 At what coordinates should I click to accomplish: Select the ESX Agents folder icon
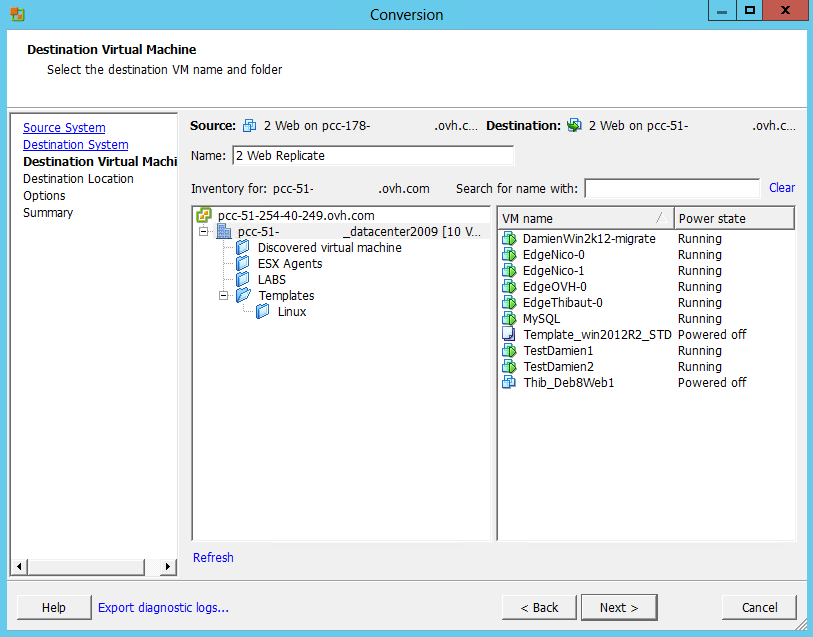click(243, 263)
